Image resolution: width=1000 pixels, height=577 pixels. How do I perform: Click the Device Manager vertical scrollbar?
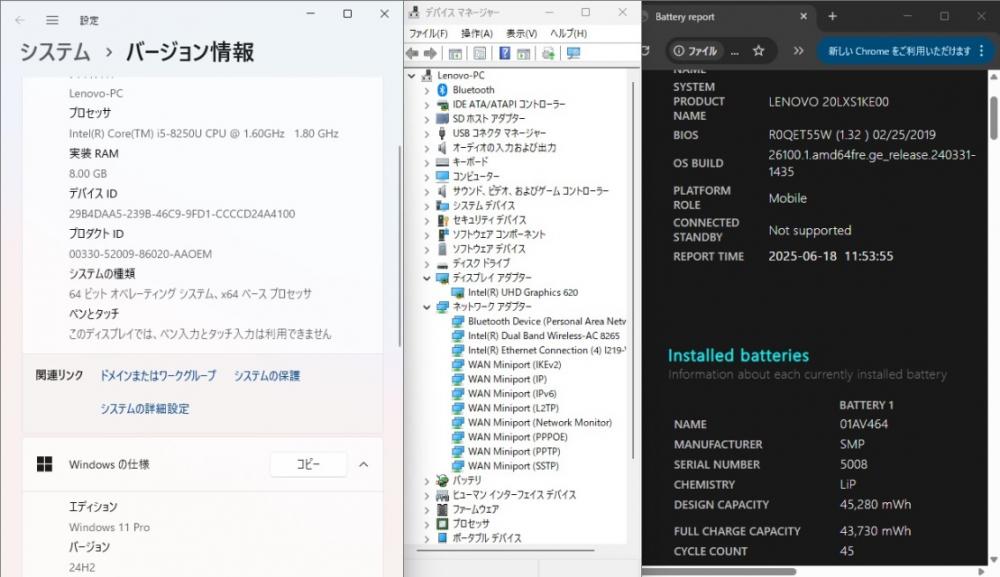click(x=633, y=270)
